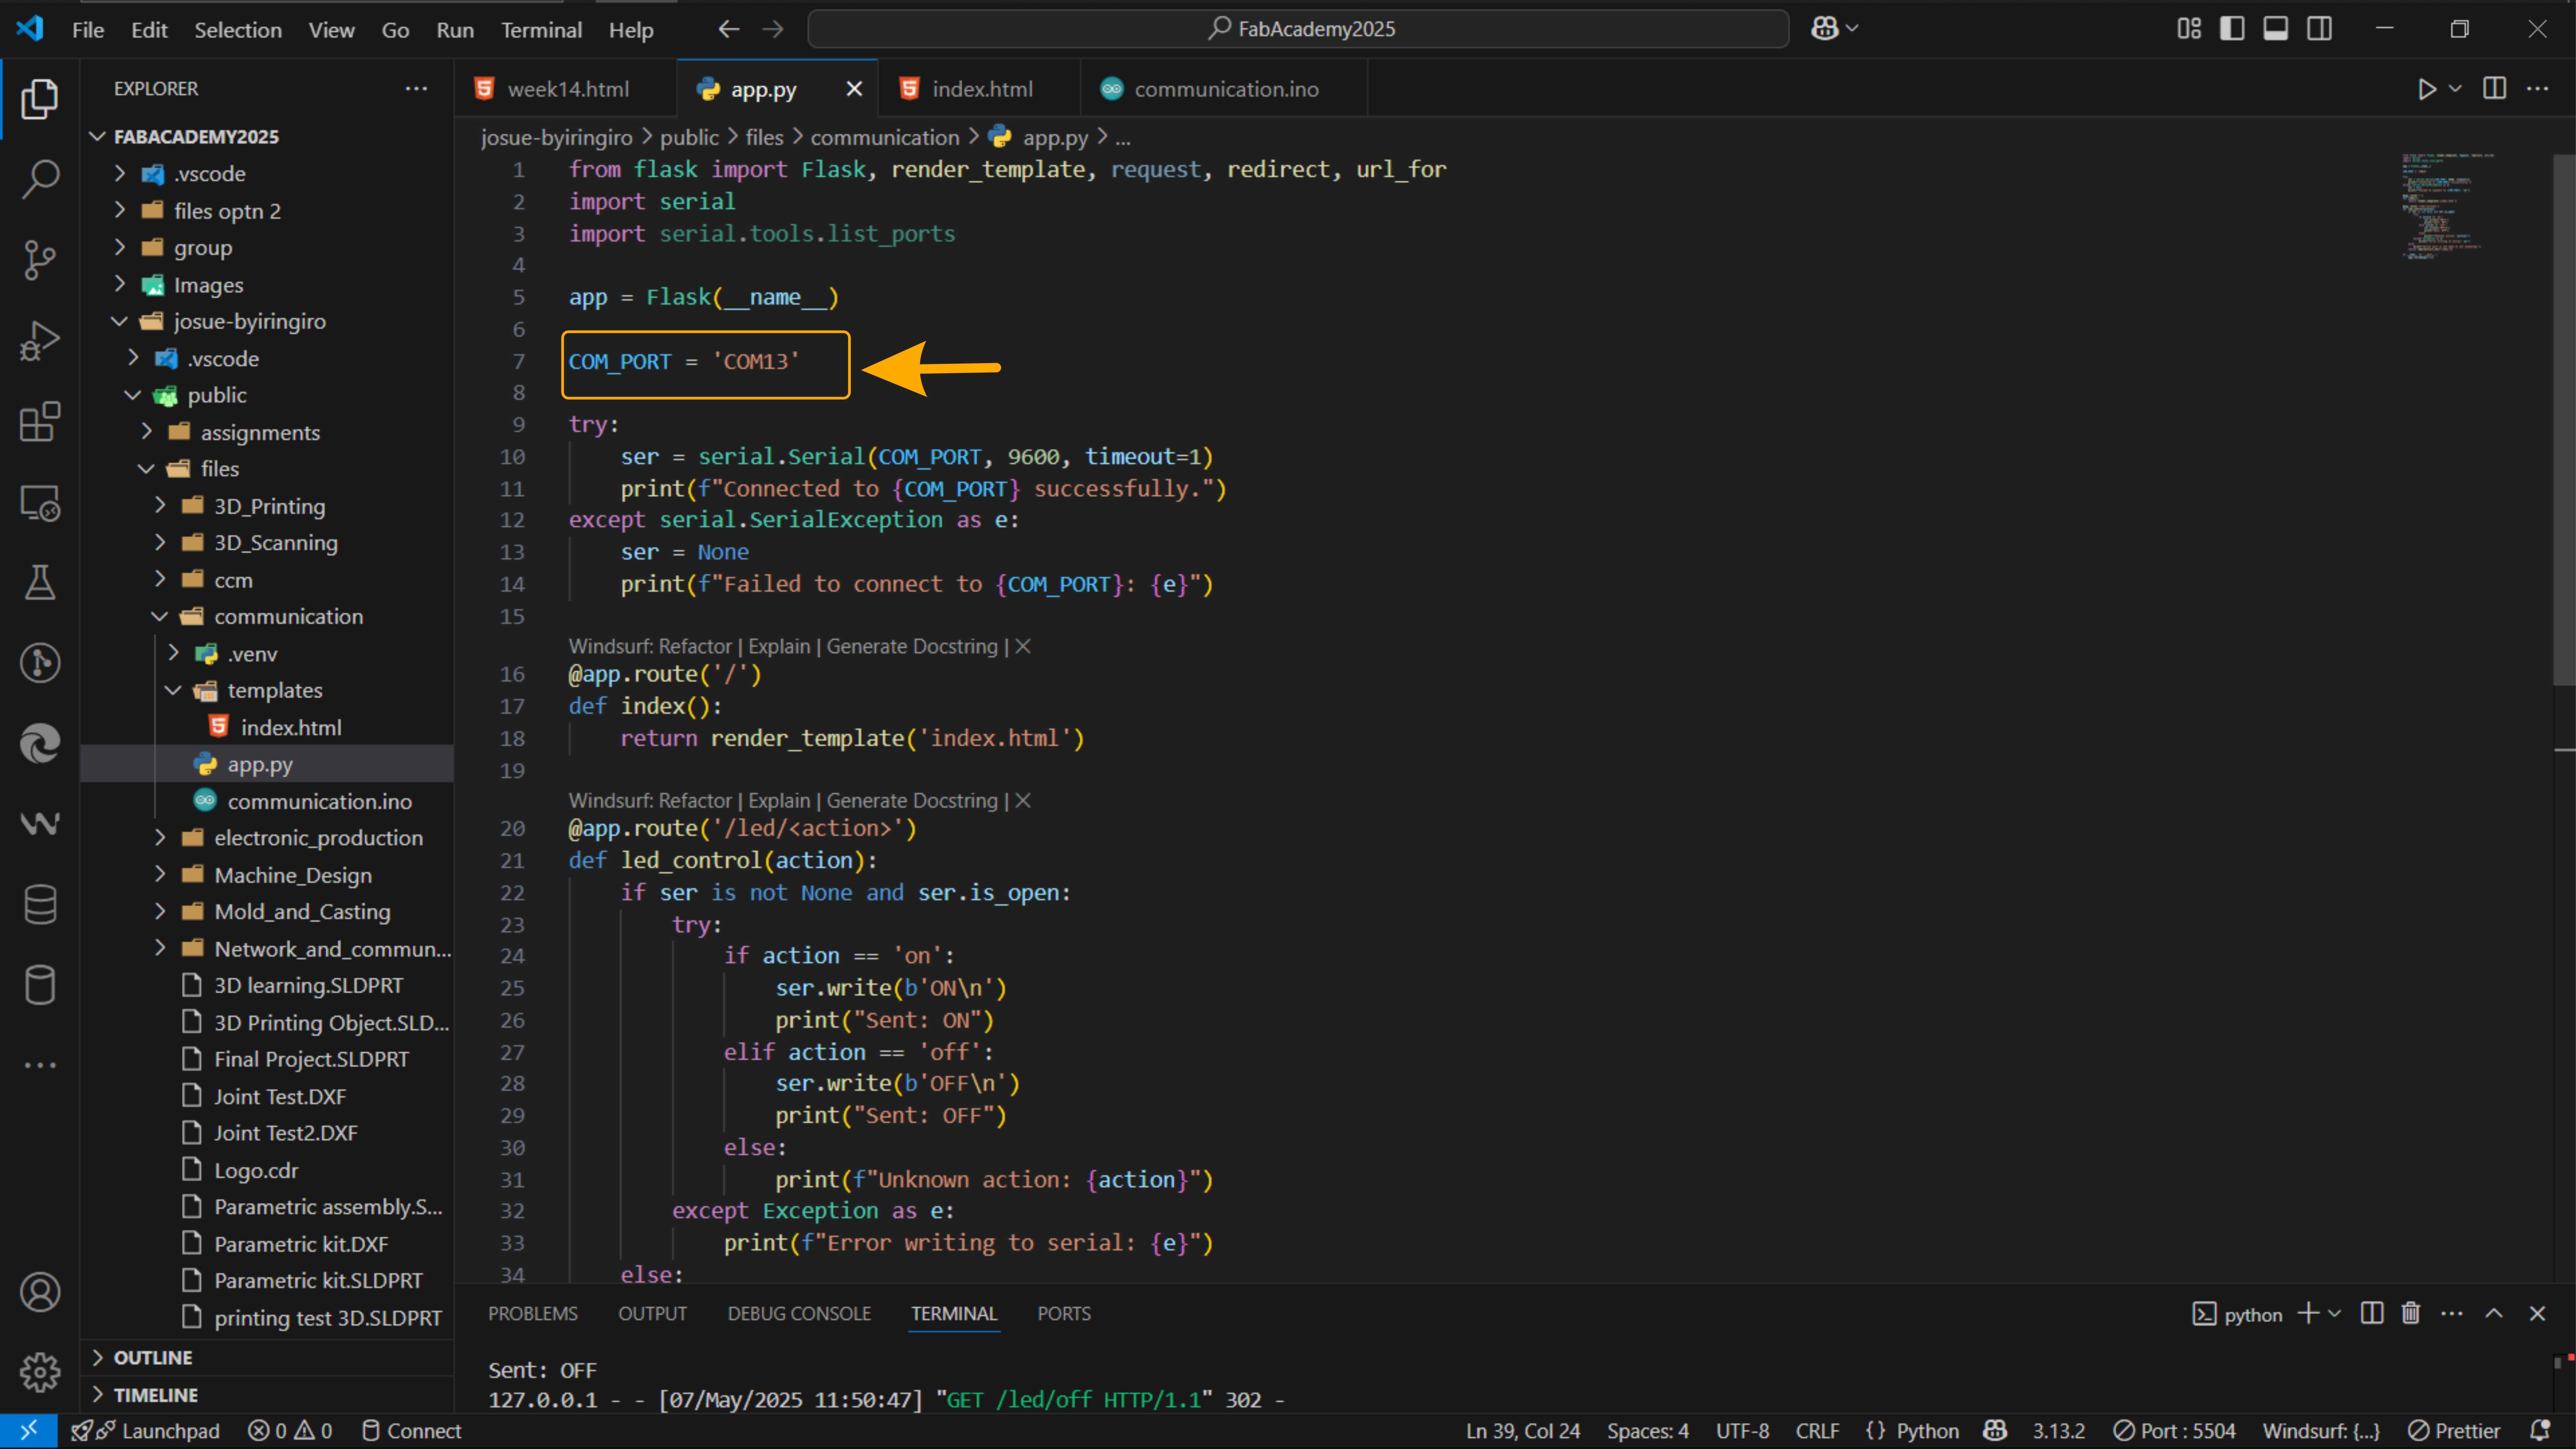Click the editor vertical scrollbar

[x=2564, y=420]
